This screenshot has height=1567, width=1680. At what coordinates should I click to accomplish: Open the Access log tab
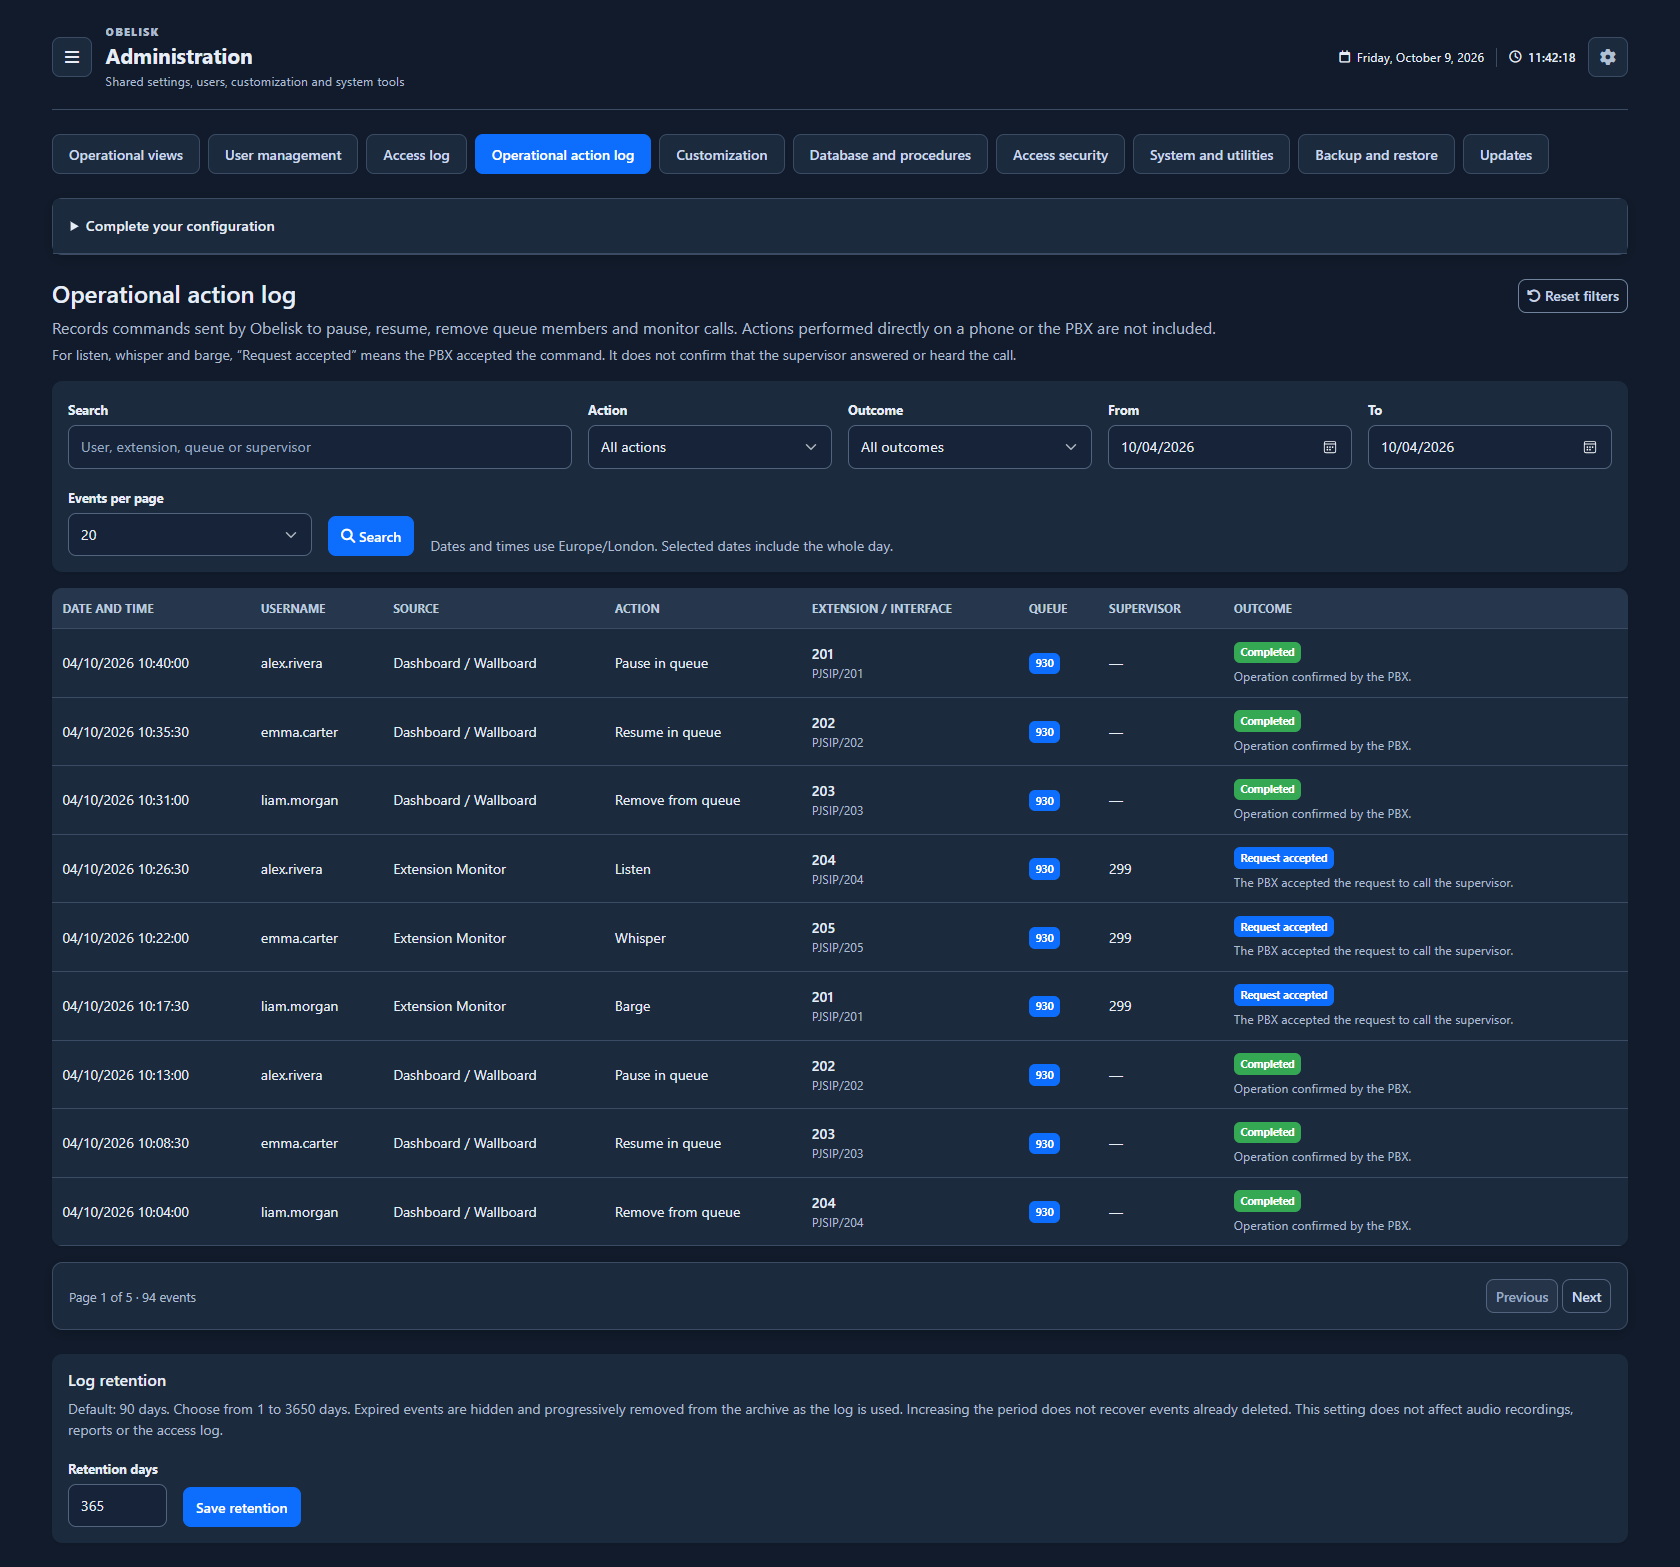(x=416, y=155)
